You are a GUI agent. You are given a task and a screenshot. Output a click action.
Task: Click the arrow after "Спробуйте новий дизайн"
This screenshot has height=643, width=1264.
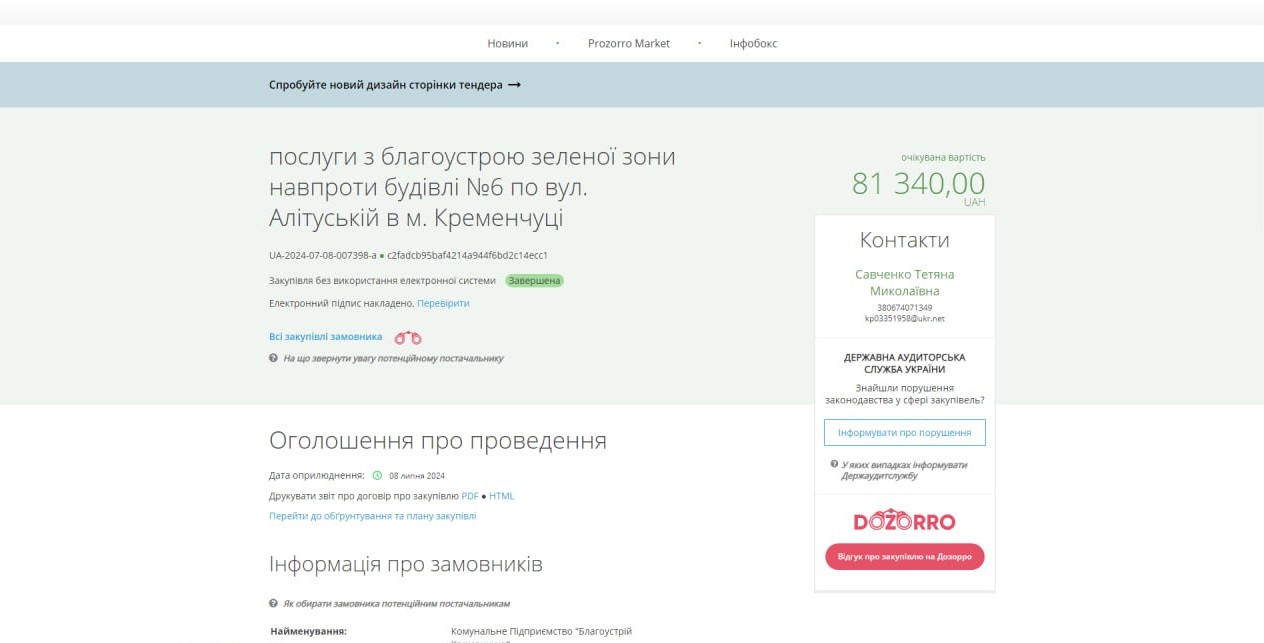pyautogui.click(x=514, y=85)
